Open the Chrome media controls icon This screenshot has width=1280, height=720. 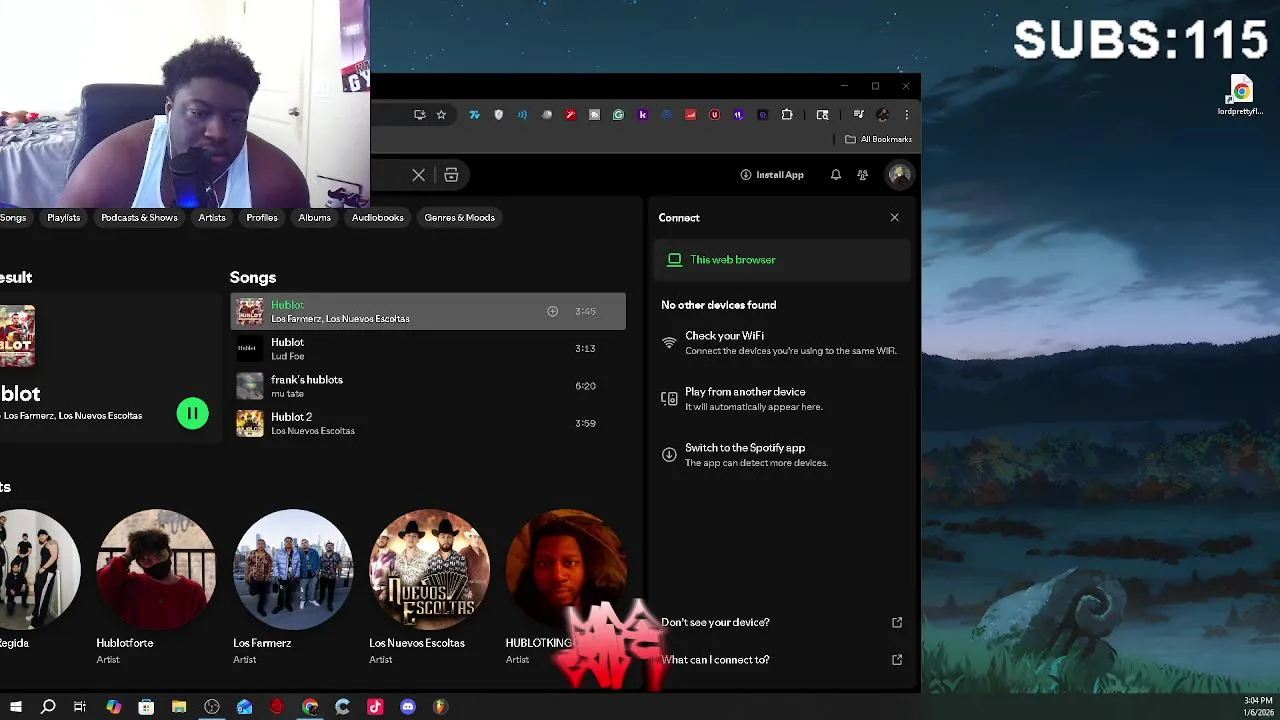(x=858, y=115)
